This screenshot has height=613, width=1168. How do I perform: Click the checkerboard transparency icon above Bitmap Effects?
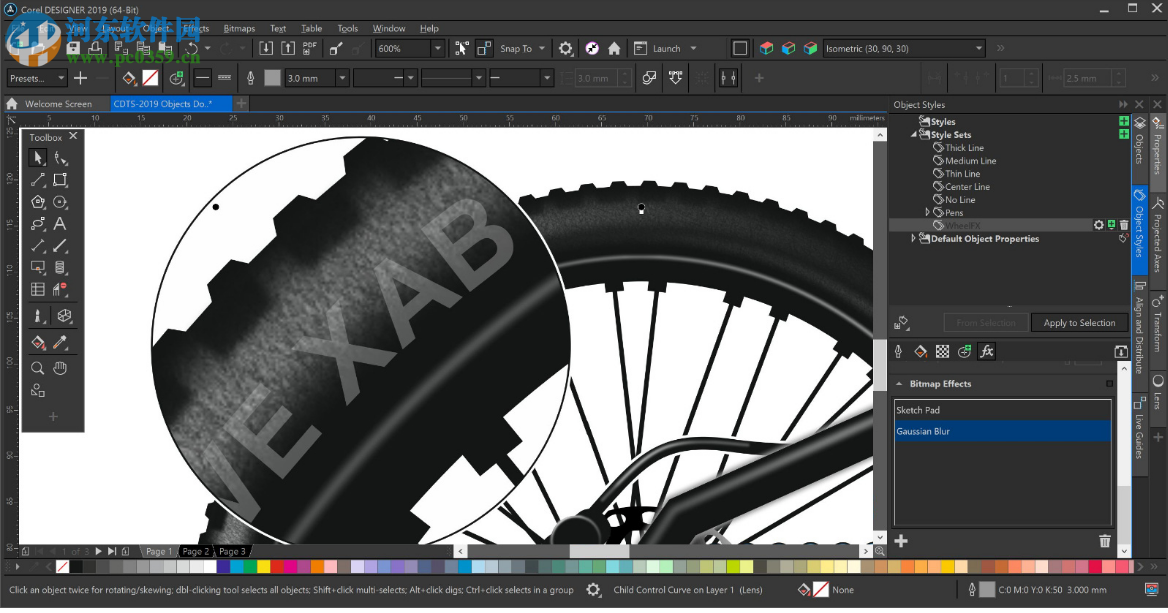click(943, 350)
